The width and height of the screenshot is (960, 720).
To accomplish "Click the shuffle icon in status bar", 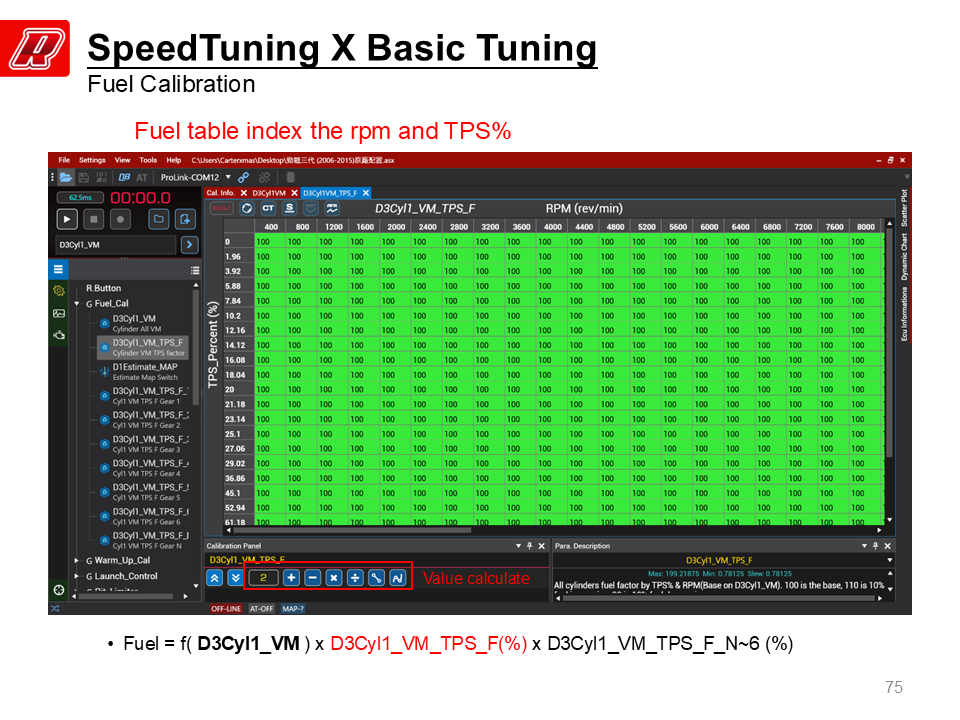I will [x=55, y=609].
